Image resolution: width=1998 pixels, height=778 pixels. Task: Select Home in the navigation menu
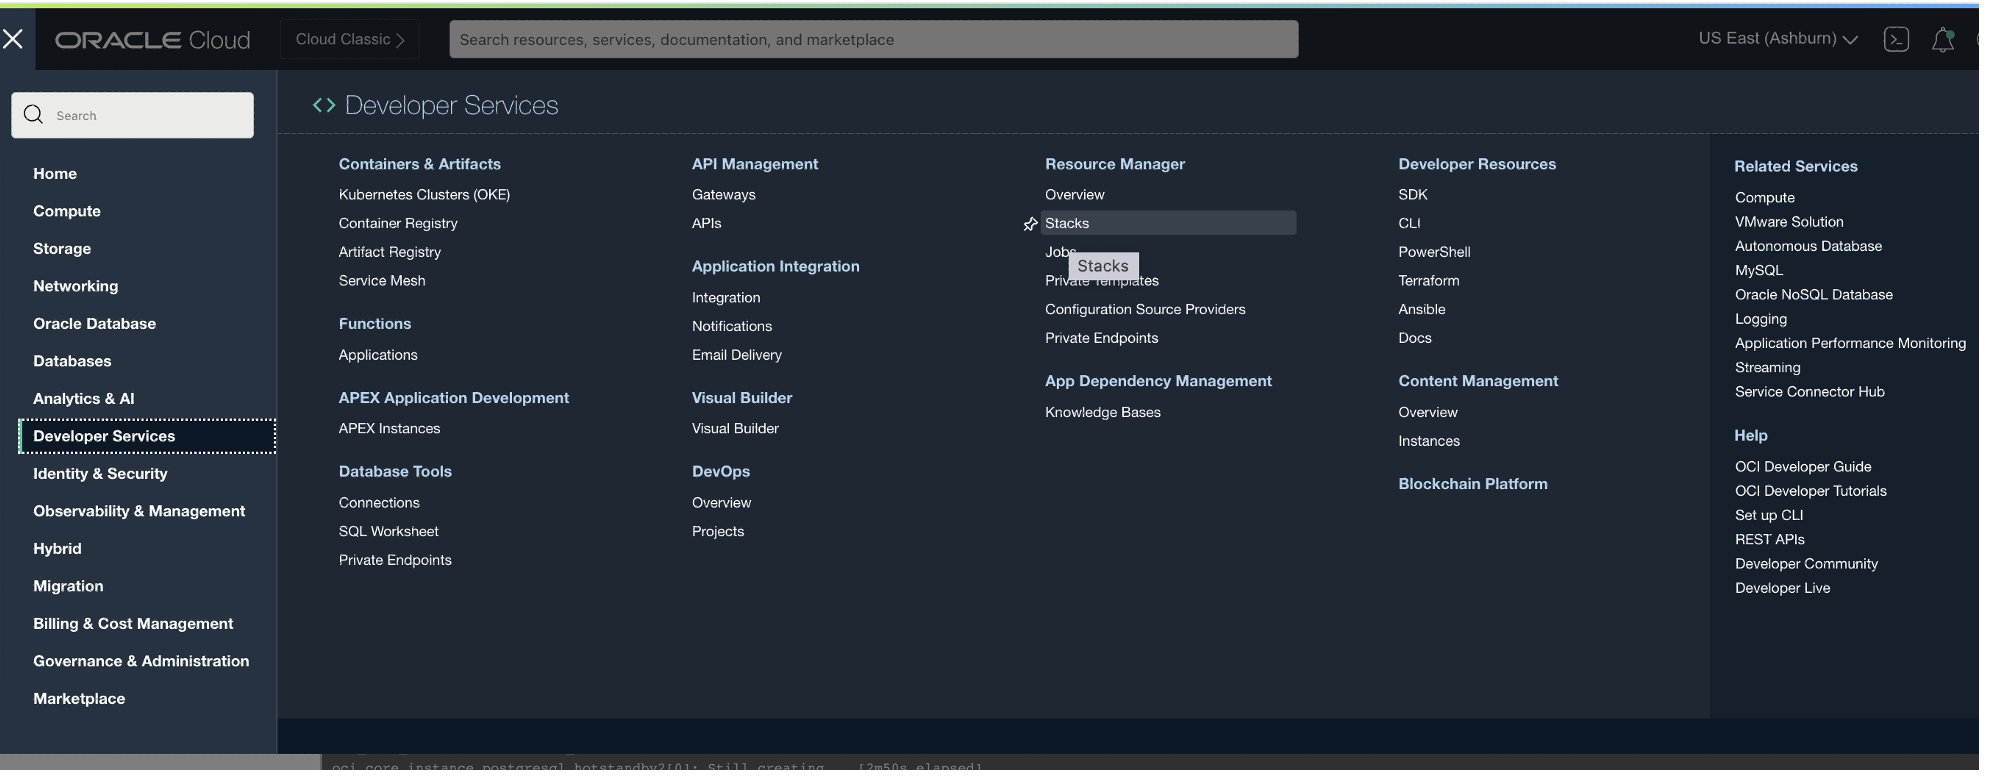point(55,174)
